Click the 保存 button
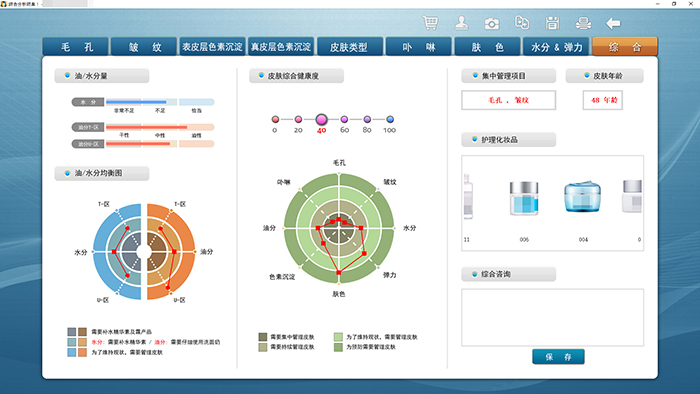Image resolution: width=700 pixels, height=394 pixels. [x=558, y=357]
